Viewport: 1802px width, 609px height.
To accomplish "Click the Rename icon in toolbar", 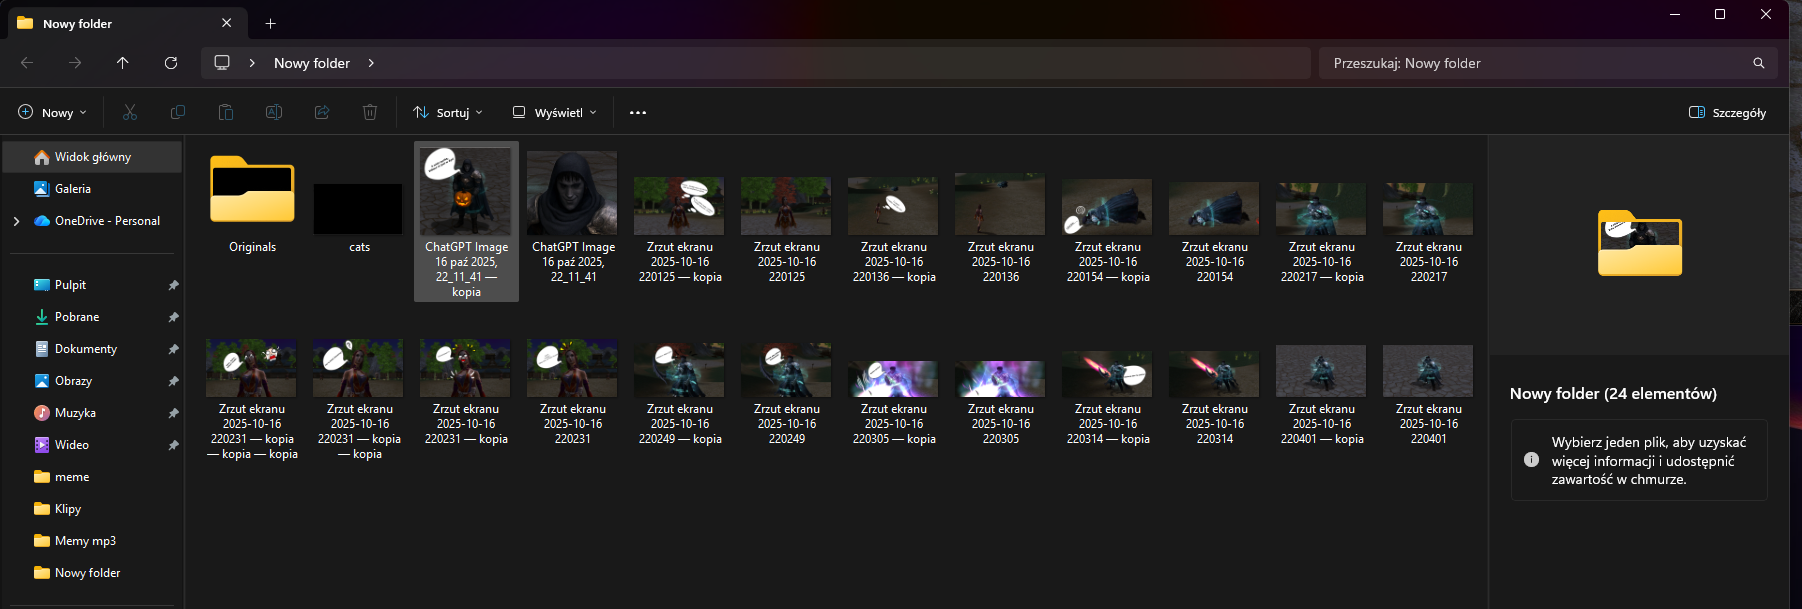I will pyautogui.click(x=274, y=112).
